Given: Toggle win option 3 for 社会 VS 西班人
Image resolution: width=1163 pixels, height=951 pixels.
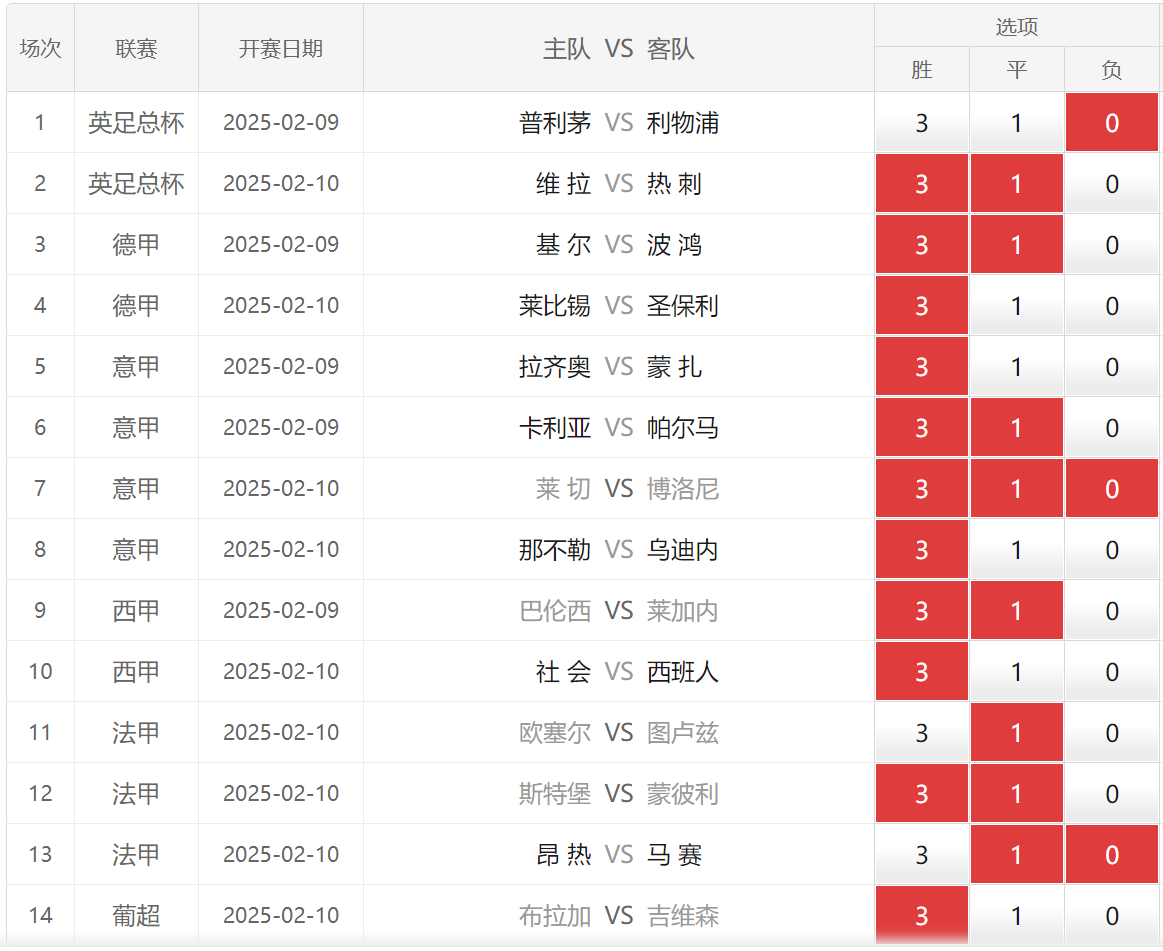Looking at the screenshot, I should coord(921,671).
